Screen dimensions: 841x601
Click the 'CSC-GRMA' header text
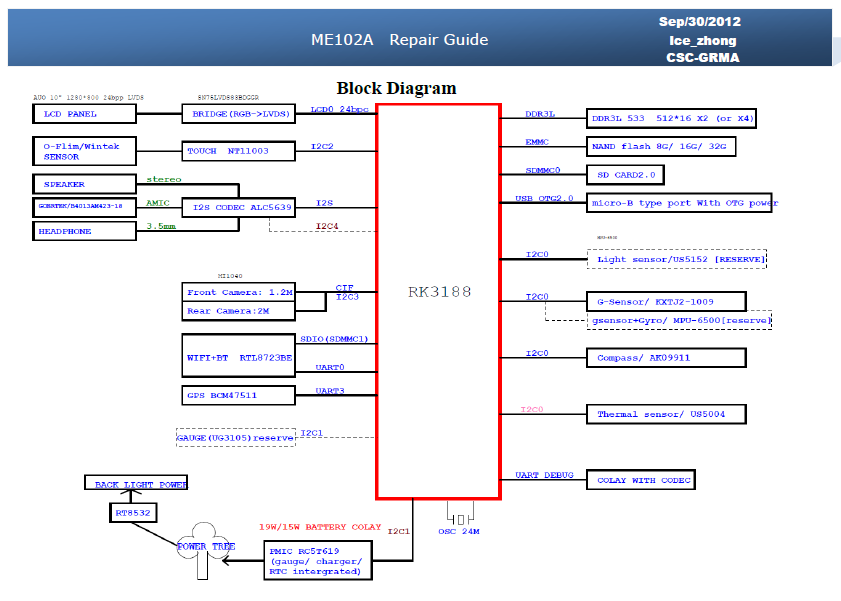coord(703,57)
